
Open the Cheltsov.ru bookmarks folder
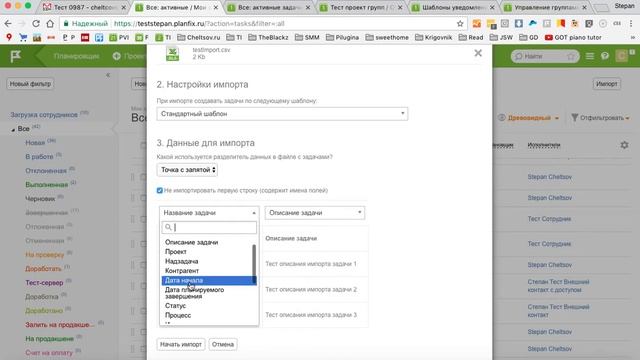pyautogui.click(x=199, y=38)
